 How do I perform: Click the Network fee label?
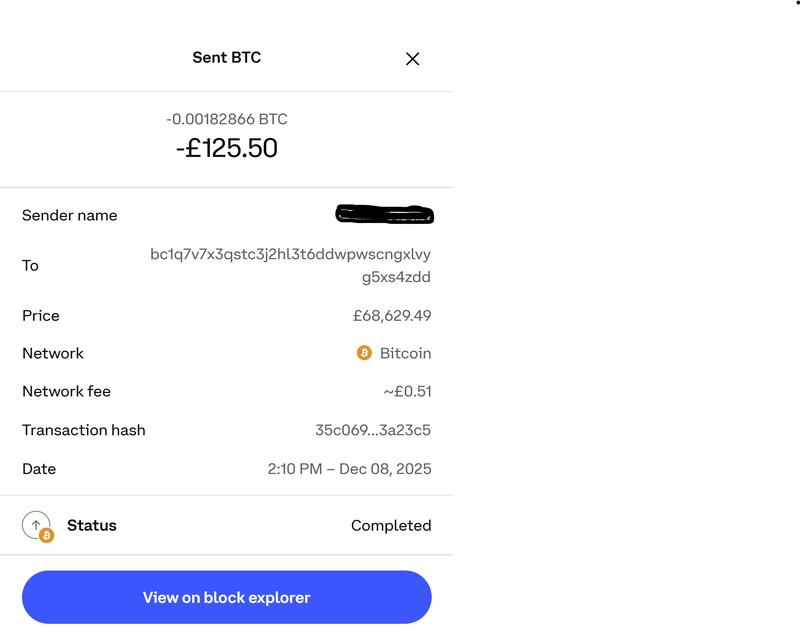tap(67, 391)
